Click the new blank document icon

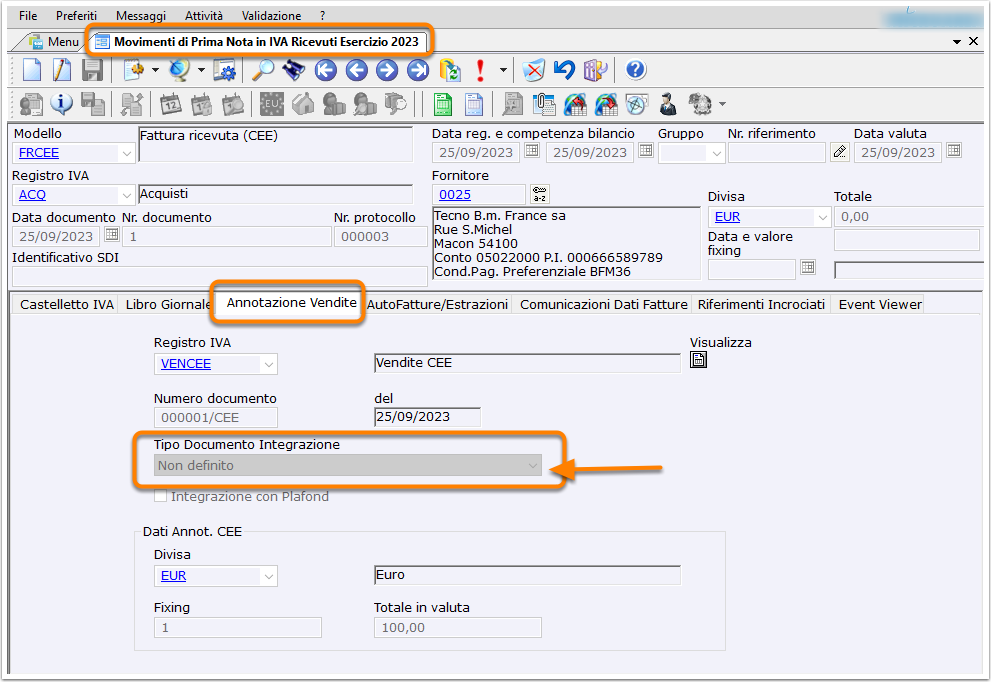tap(32, 70)
